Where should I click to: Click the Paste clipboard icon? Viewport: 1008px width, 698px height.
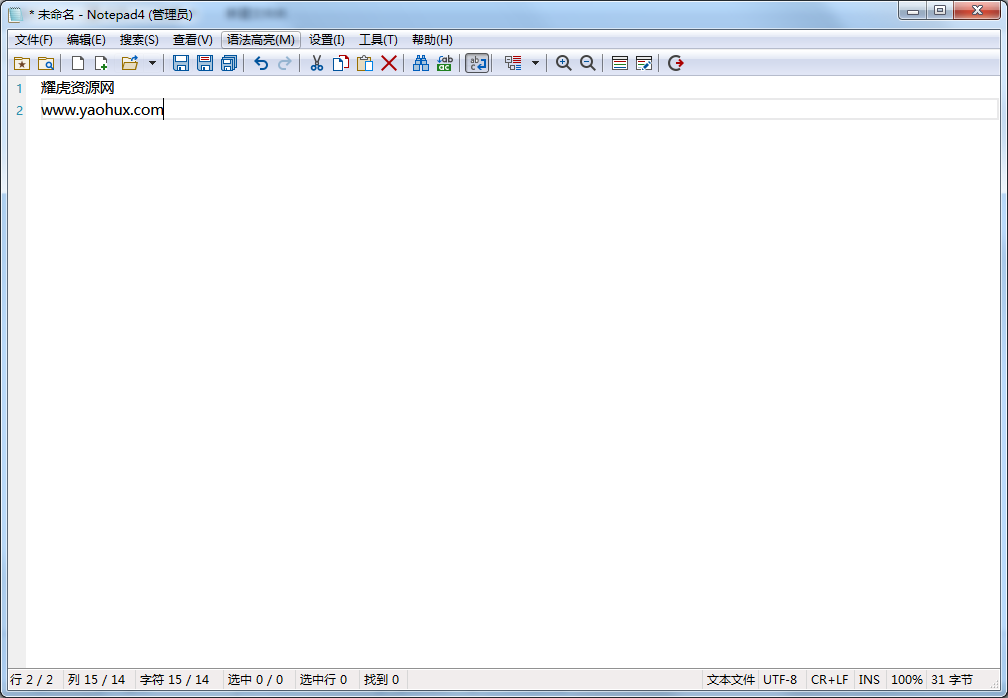point(365,63)
